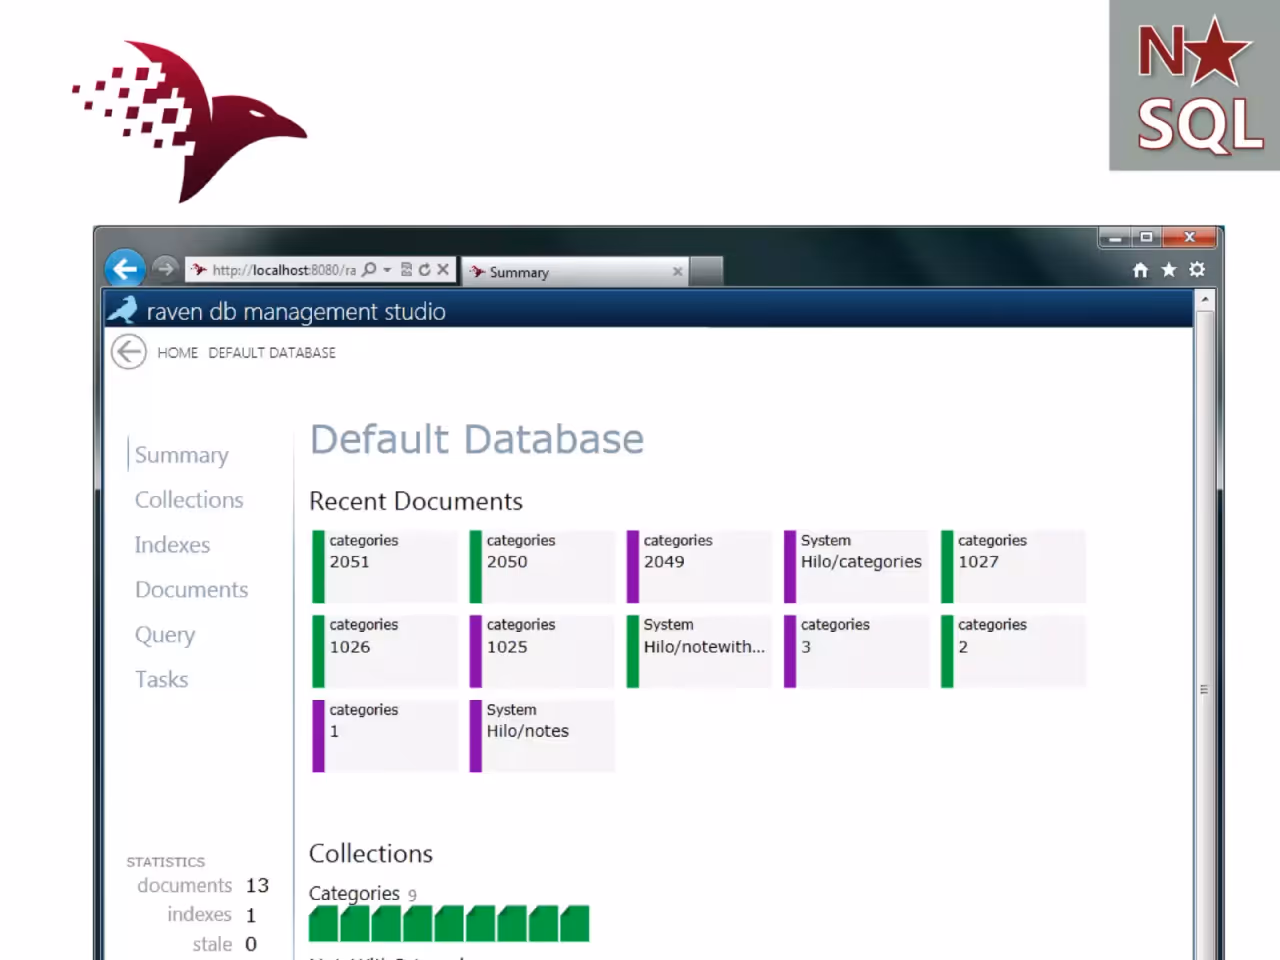1280x960 pixels.
Task: Click the raven bird logo in studio header
Action: (122, 310)
